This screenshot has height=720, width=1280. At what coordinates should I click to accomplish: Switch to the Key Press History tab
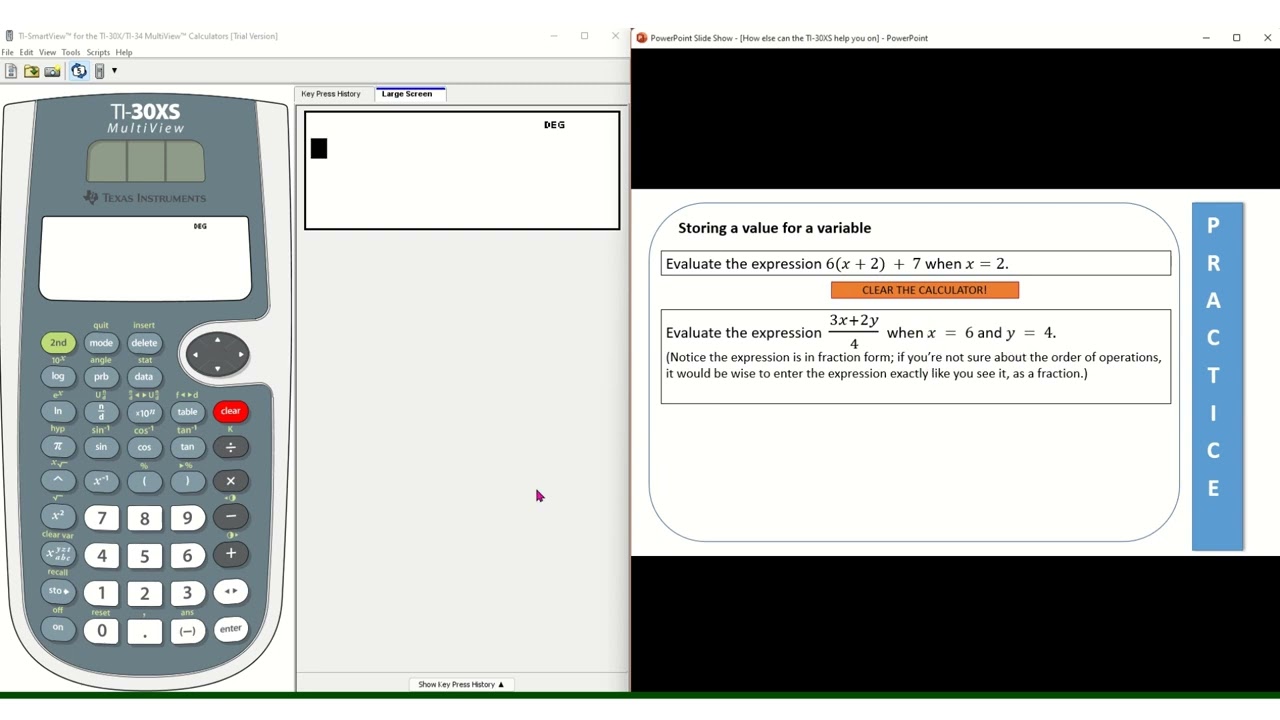331,94
